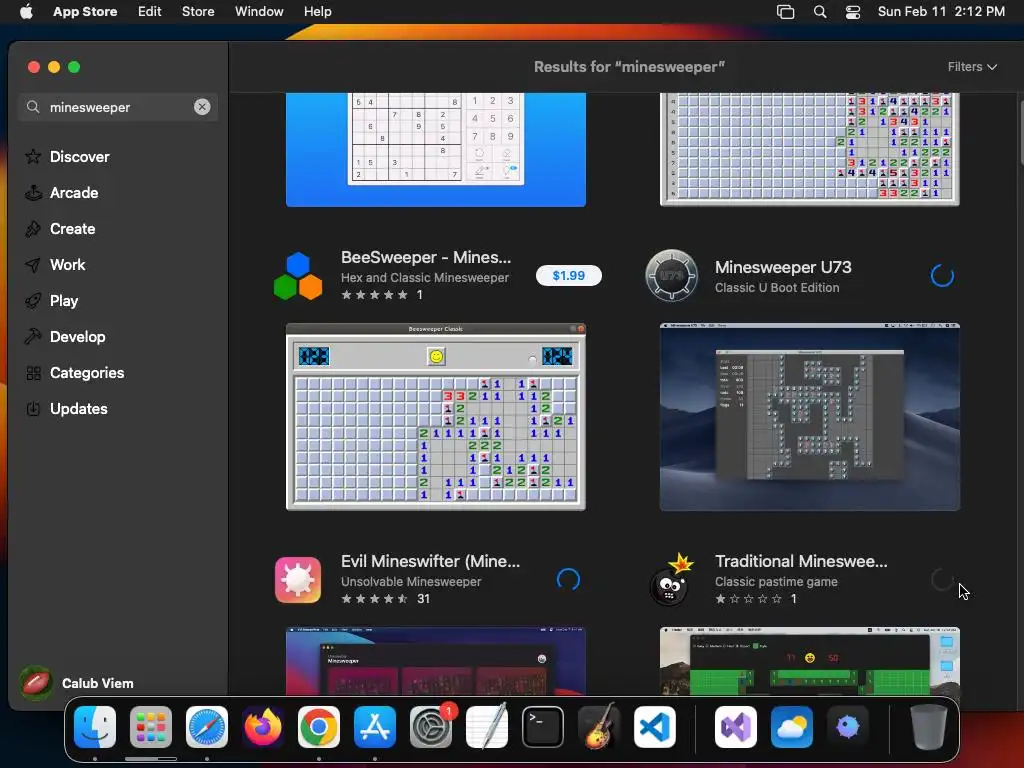Open the Evil Mineswifter screenshot preview
Image resolution: width=1024 pixels, height=768 pixels.
436,661
